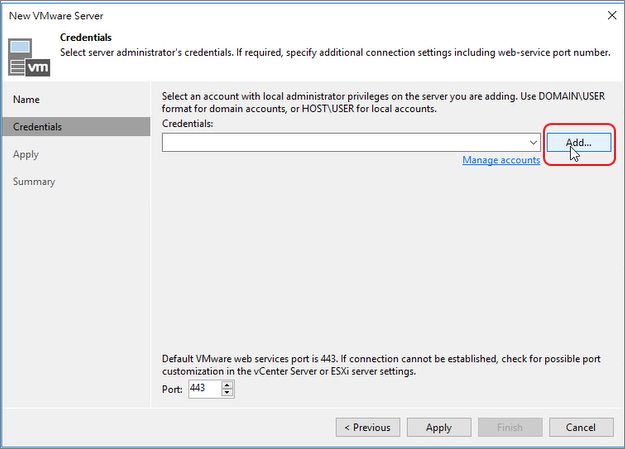
Task: Click into the Port number field
Action: pos(203,388)
